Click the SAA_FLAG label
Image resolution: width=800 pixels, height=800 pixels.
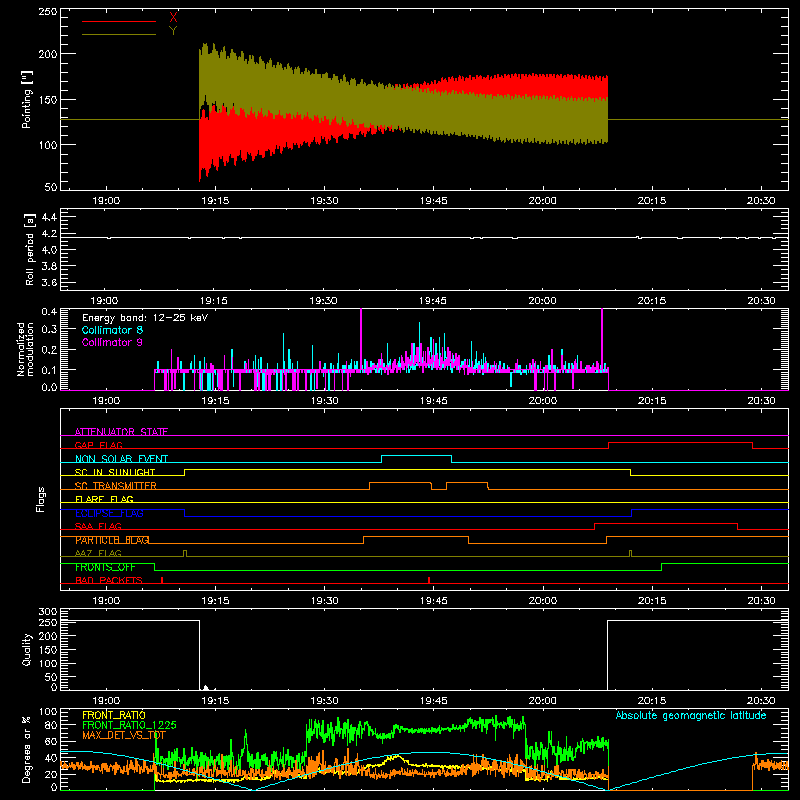point(98,526)
